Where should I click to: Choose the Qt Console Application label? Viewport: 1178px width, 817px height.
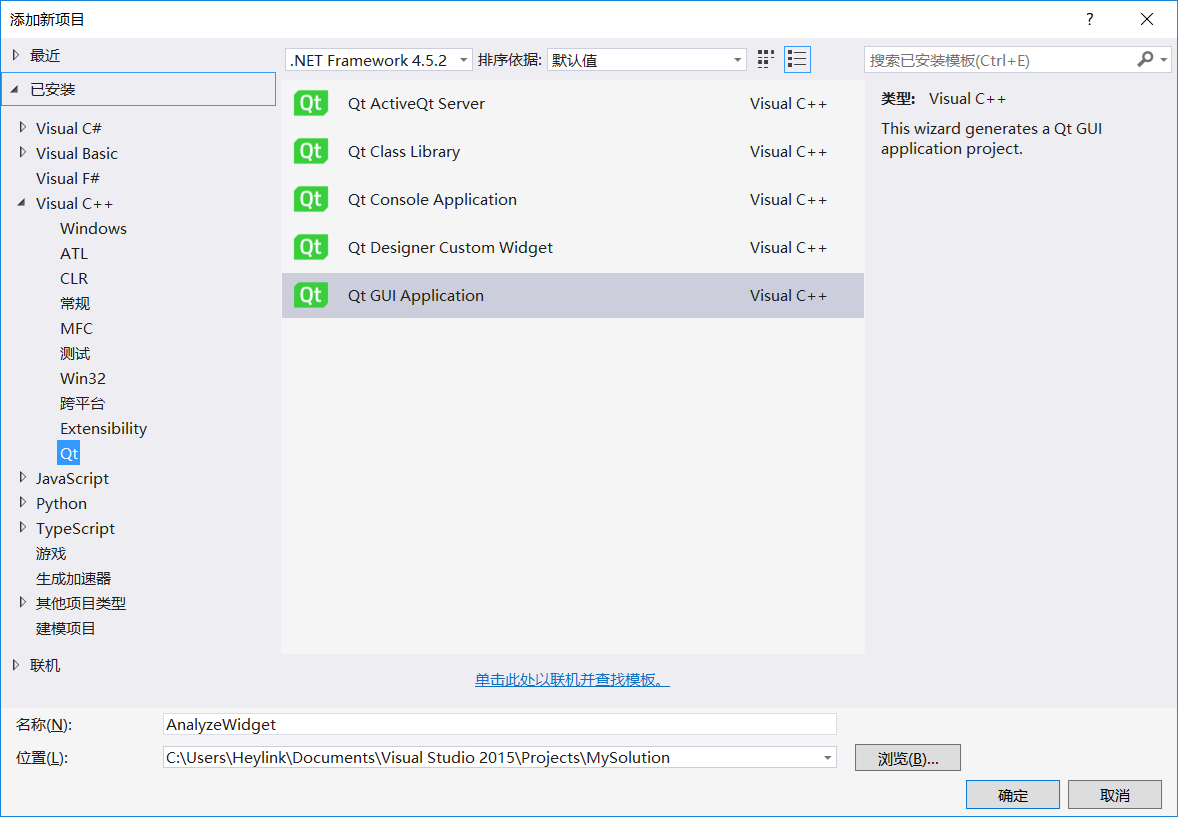pos(432,199)
